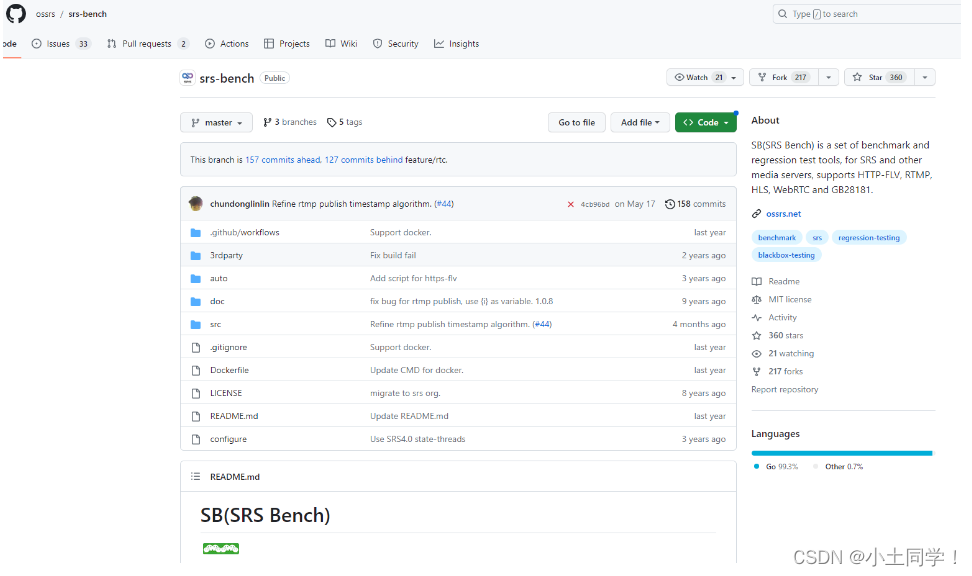
Task: Click the blackbox-testing topic tag
Action: 786,255
